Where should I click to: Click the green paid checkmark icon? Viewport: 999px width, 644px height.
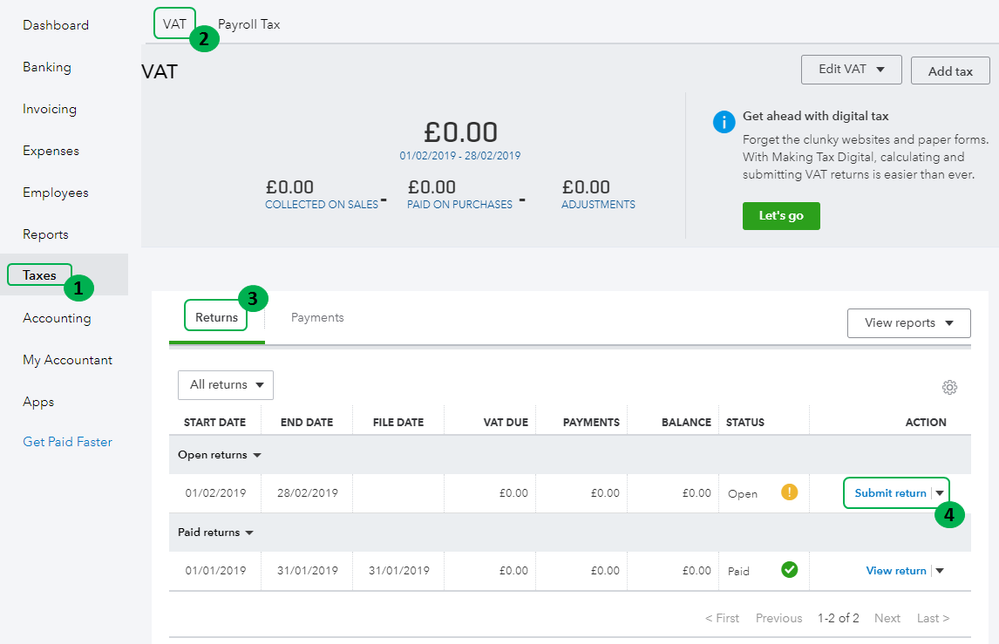tap(789, 570)
